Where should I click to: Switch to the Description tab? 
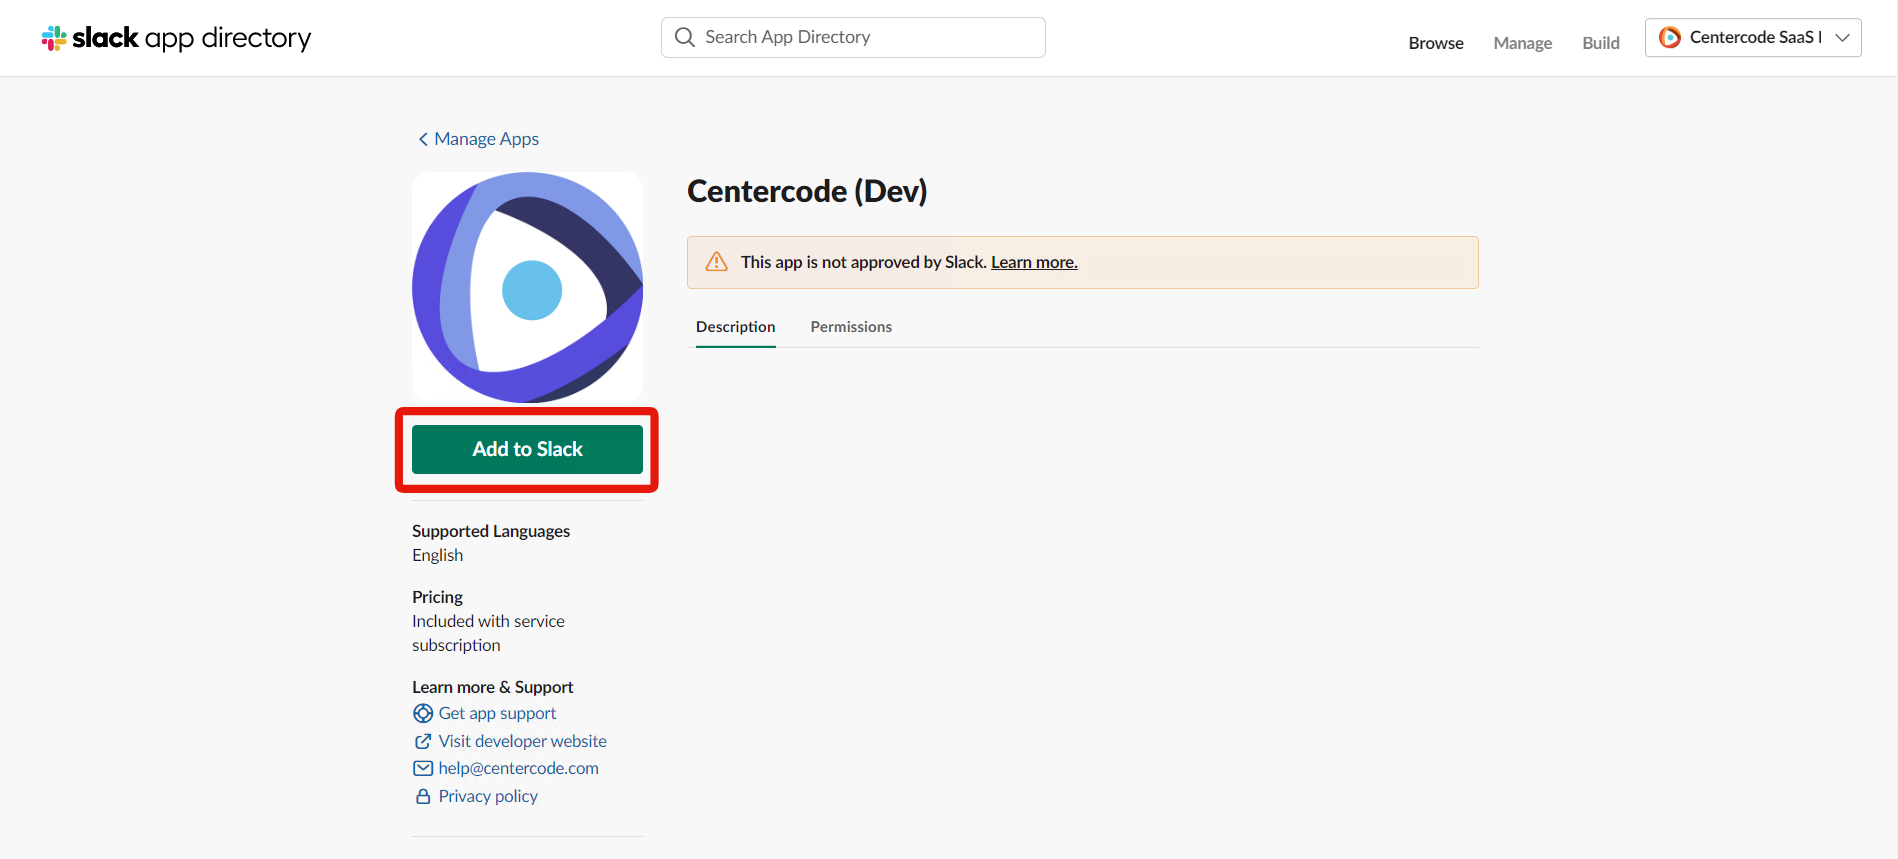coord(736,327)
